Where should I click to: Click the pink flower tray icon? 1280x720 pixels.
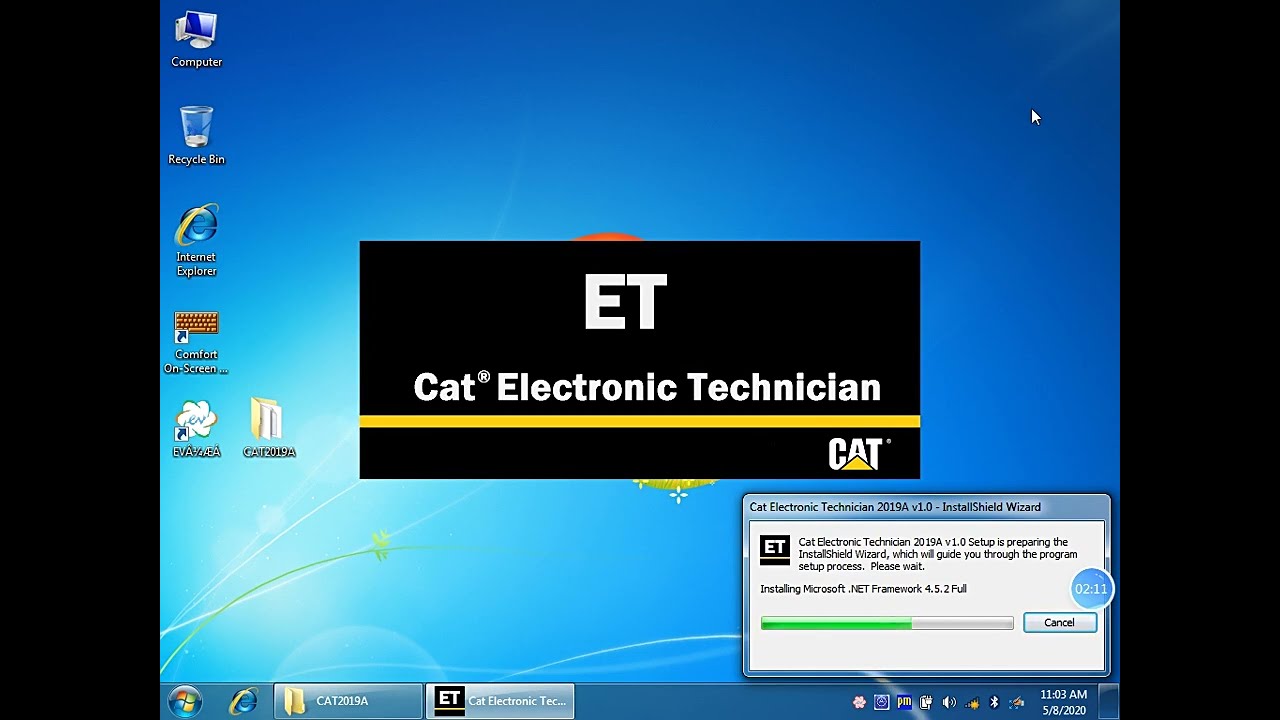pyautogui.click(x=859, y=702)
